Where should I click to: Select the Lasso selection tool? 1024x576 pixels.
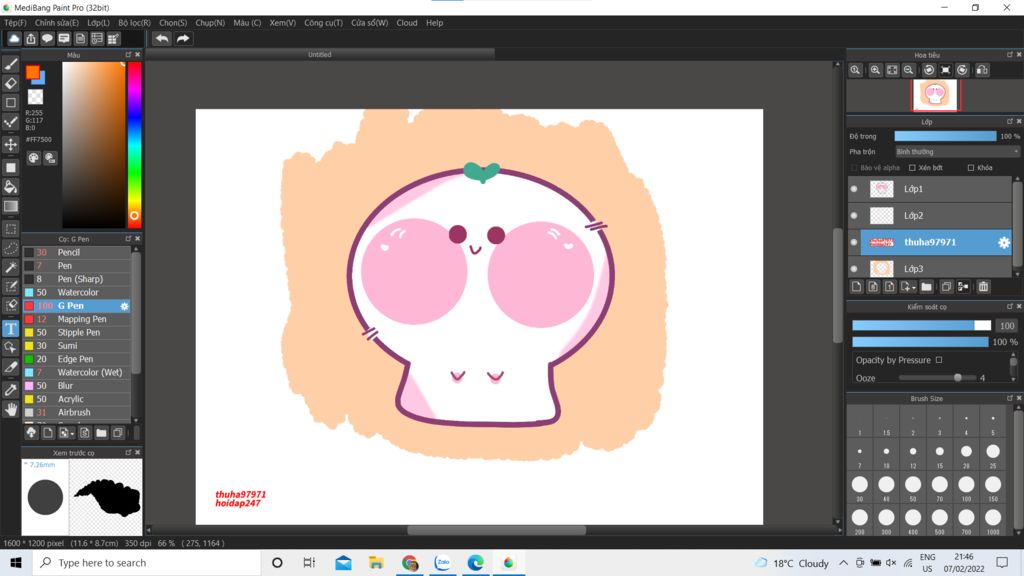pyautogui.click(x=11, y=248)
